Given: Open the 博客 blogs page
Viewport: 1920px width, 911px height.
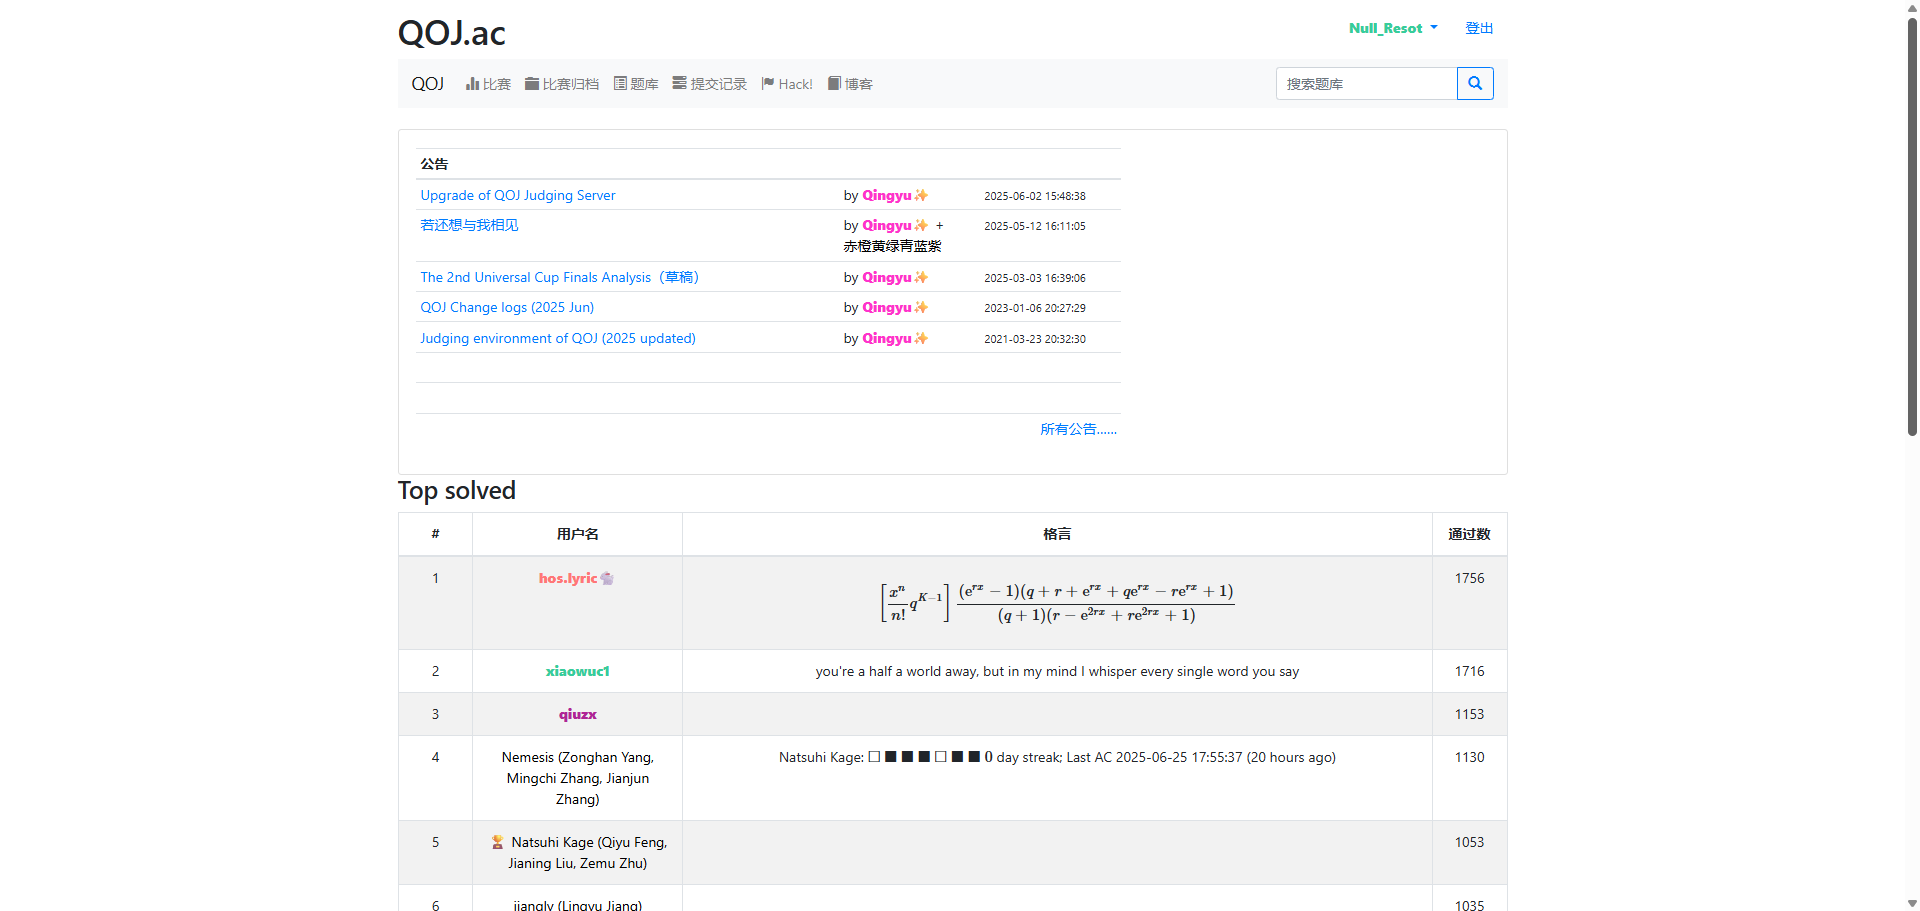Looking at the screenshot, I should tap(850, 84).
